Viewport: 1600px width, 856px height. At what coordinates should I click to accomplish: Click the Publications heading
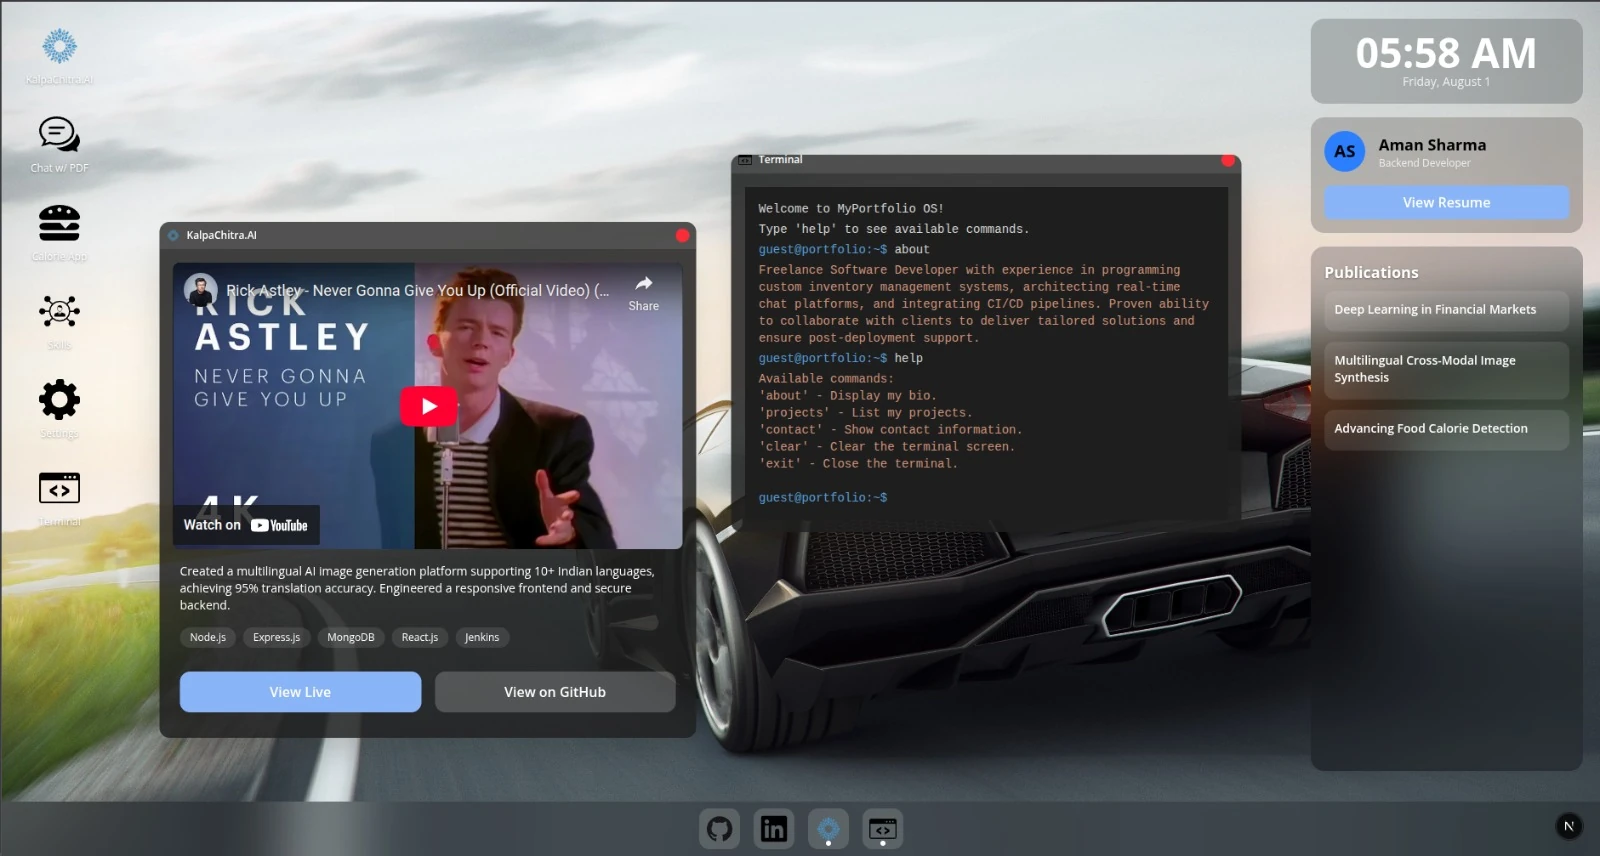point(1371,272)
